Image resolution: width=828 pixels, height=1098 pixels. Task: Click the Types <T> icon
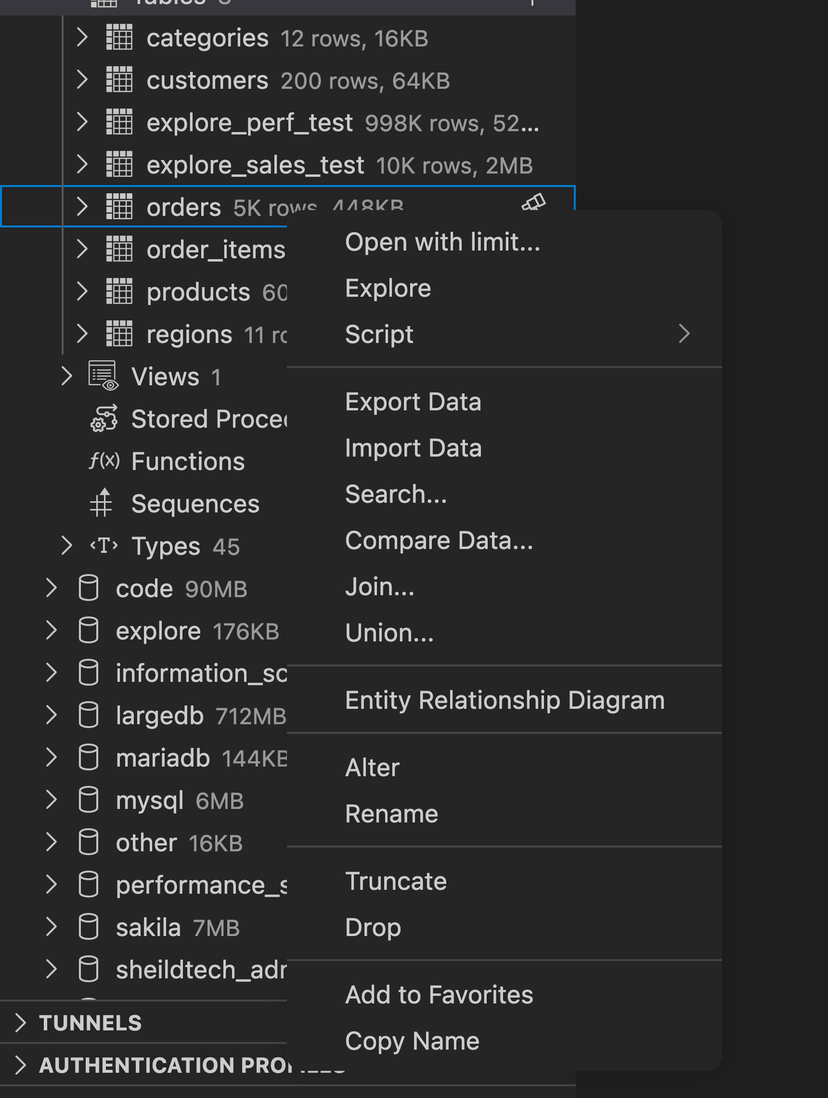tap(104, 546)
